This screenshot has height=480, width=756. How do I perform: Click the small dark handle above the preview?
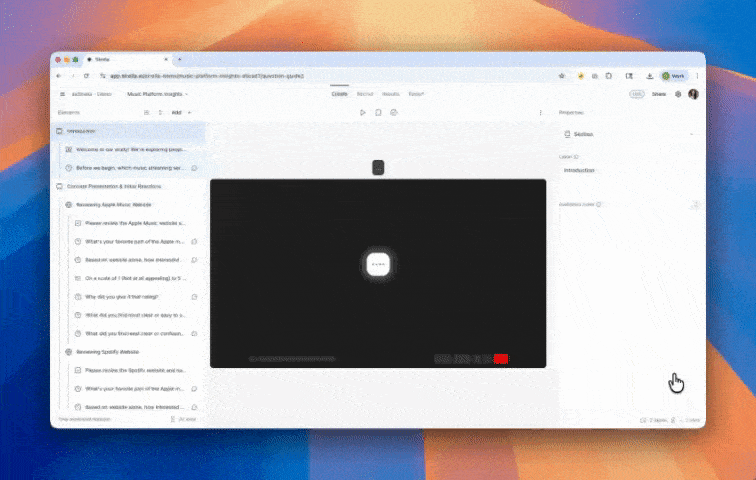point(378,167)
